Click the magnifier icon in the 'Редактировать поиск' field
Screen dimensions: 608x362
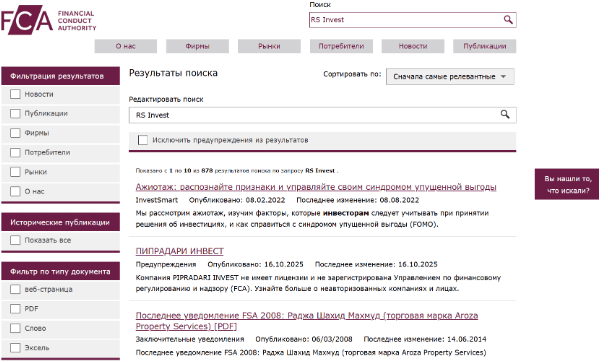[505, 114]
